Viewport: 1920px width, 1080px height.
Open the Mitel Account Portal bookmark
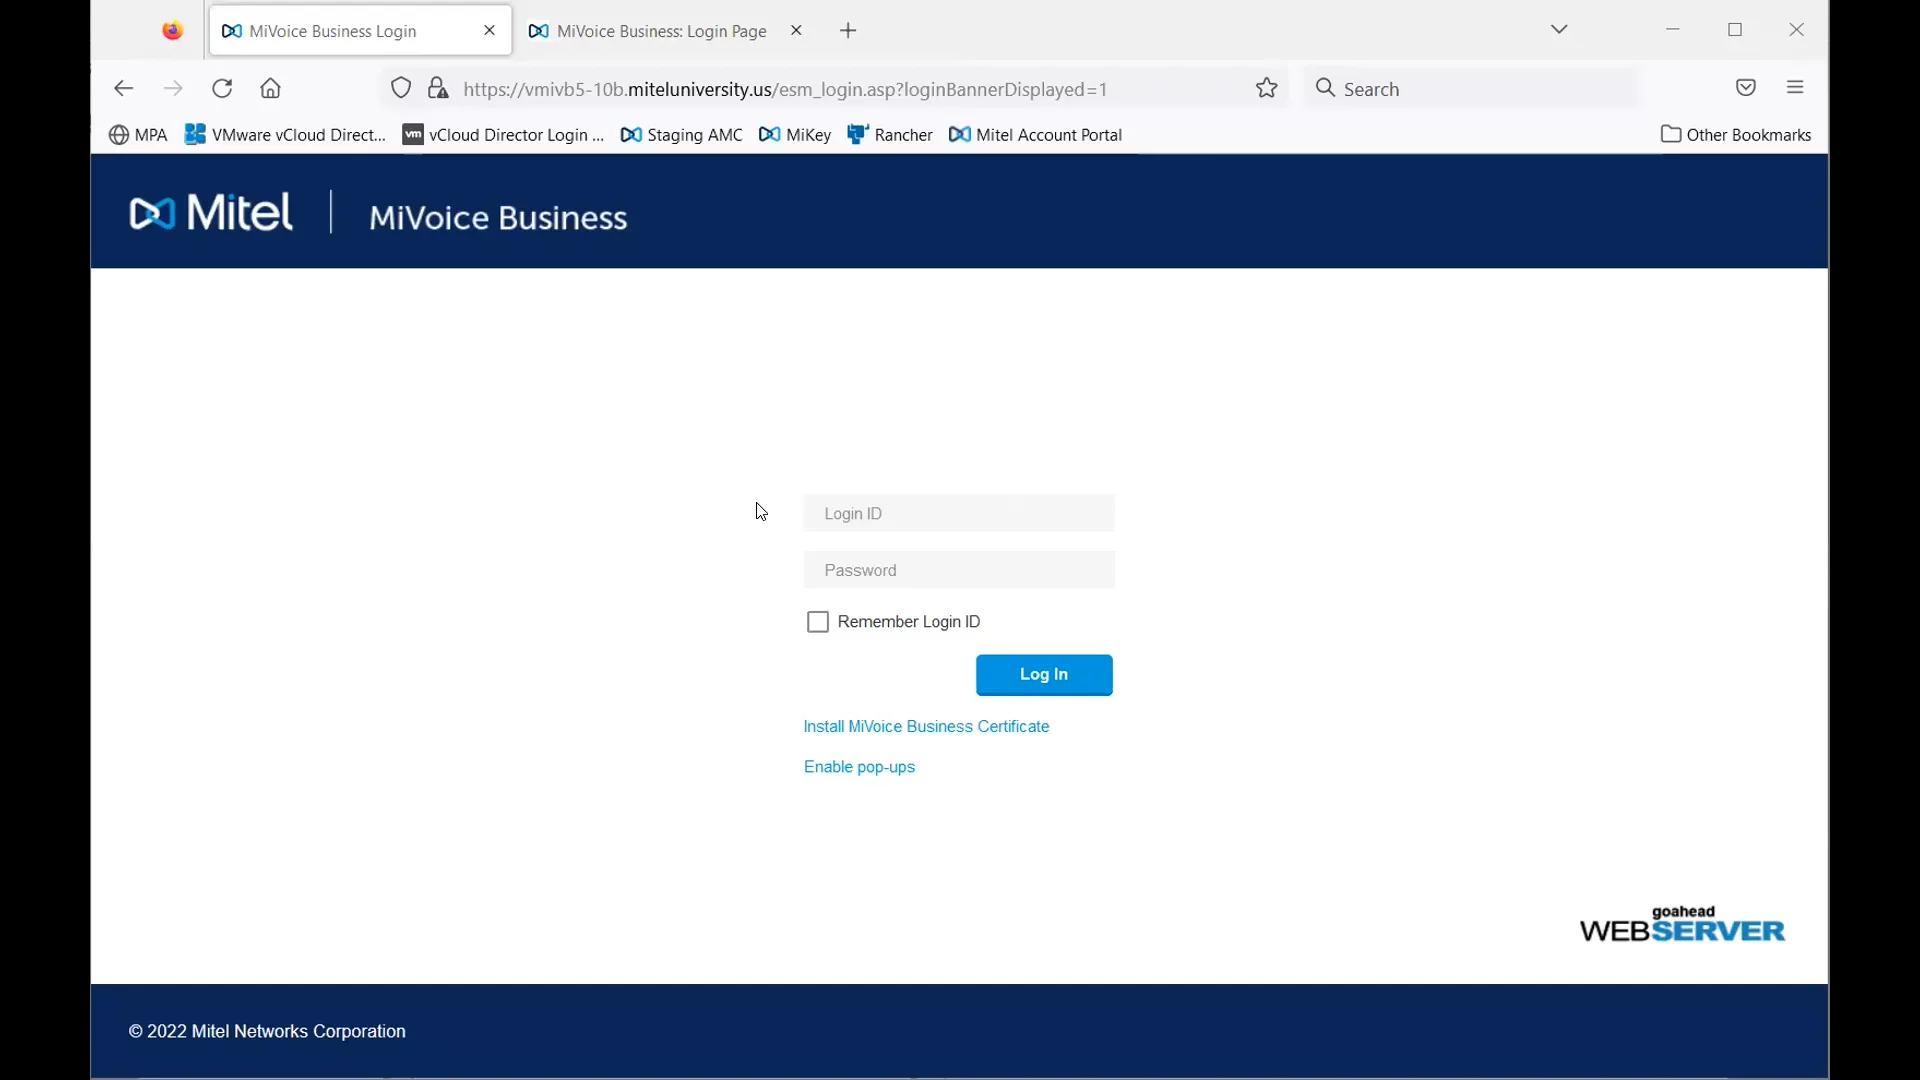(x=1036, y=134)
